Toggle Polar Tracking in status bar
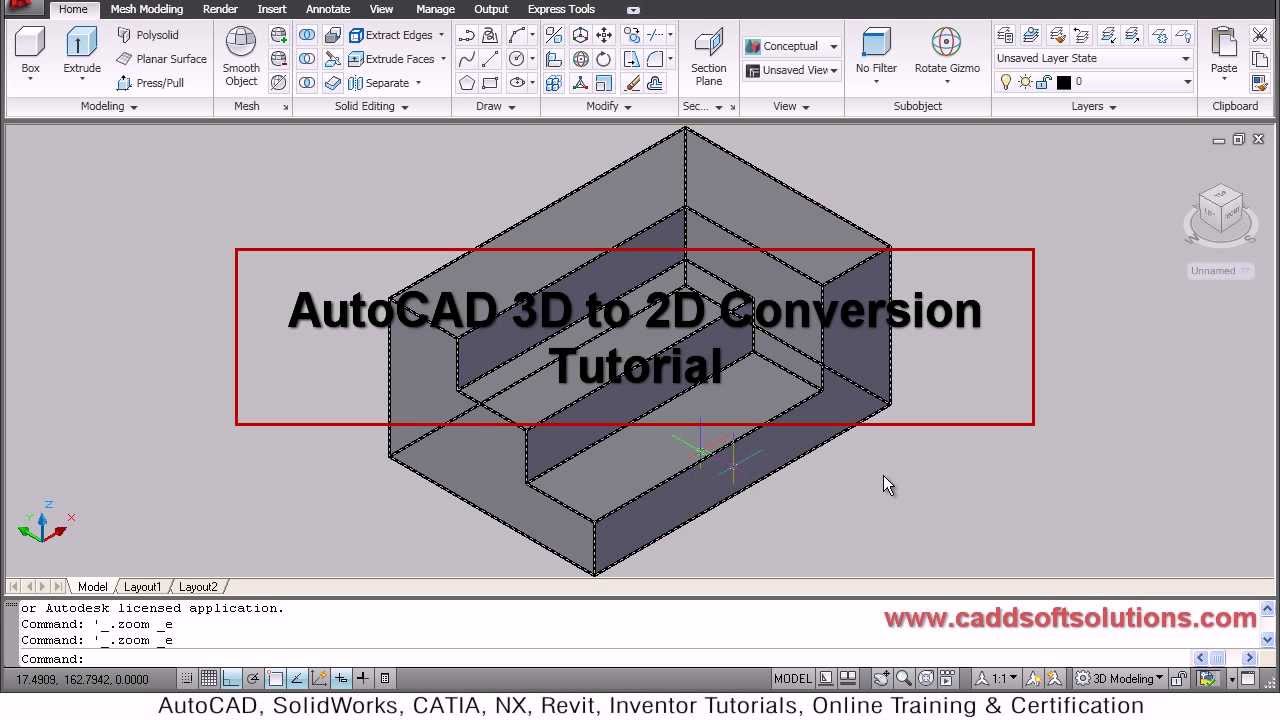The width and height of the screenshot is (1280, 720). coord(253,679)
